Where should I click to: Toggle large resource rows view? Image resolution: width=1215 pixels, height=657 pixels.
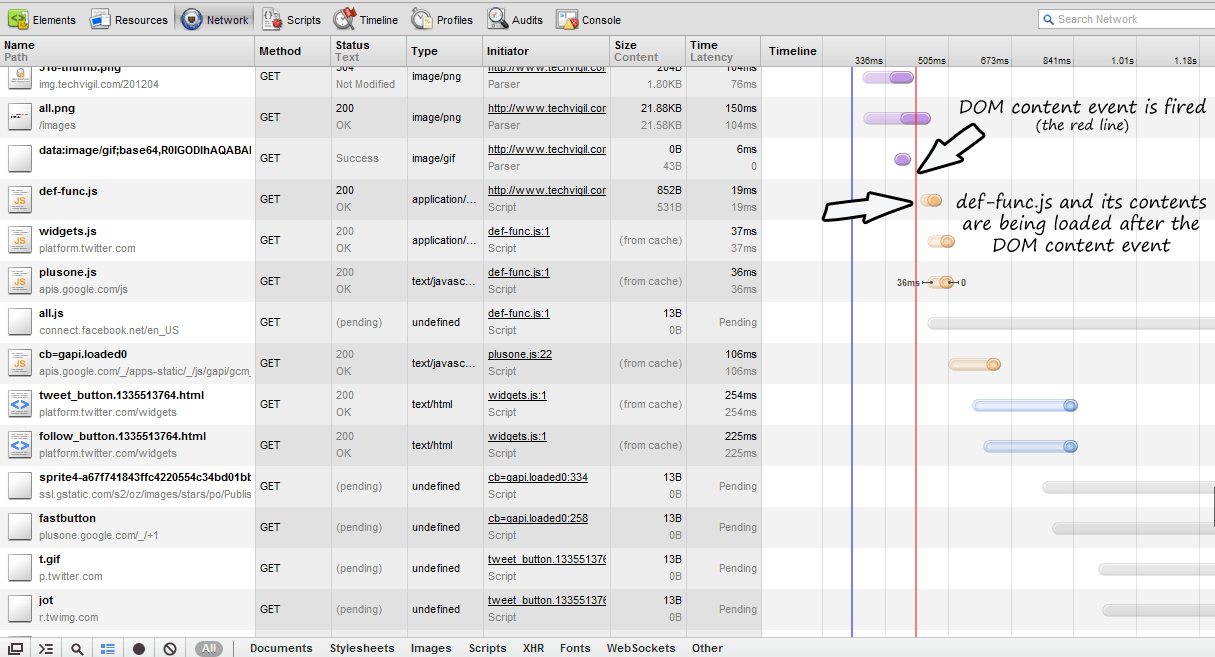[x=108, y=648]
